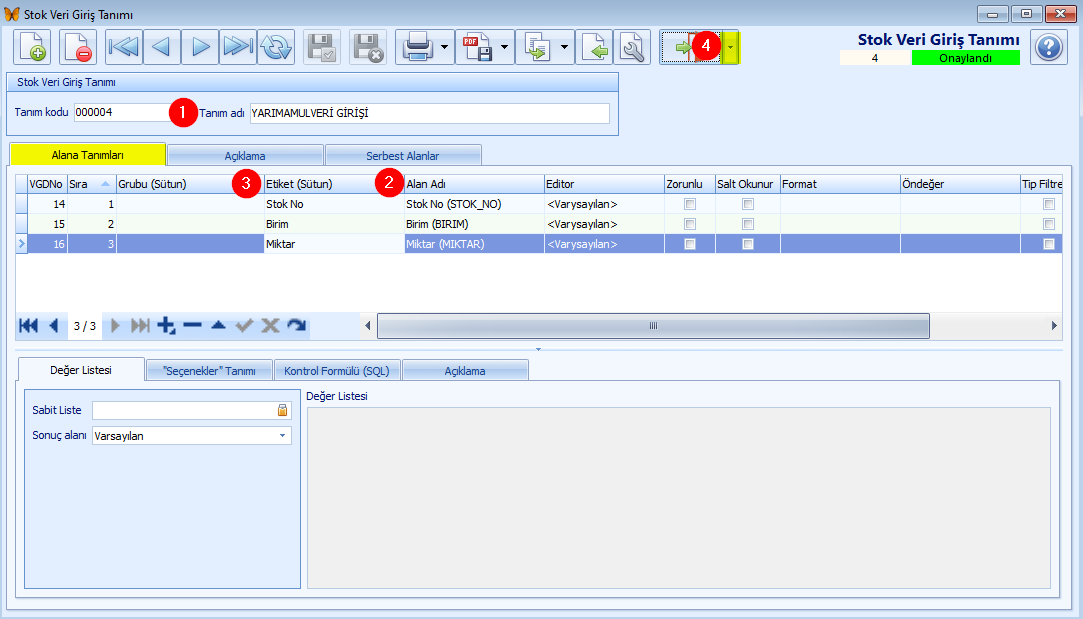Click the Tanım adı input field
The image size is (1083, 619).
(430, 113)
